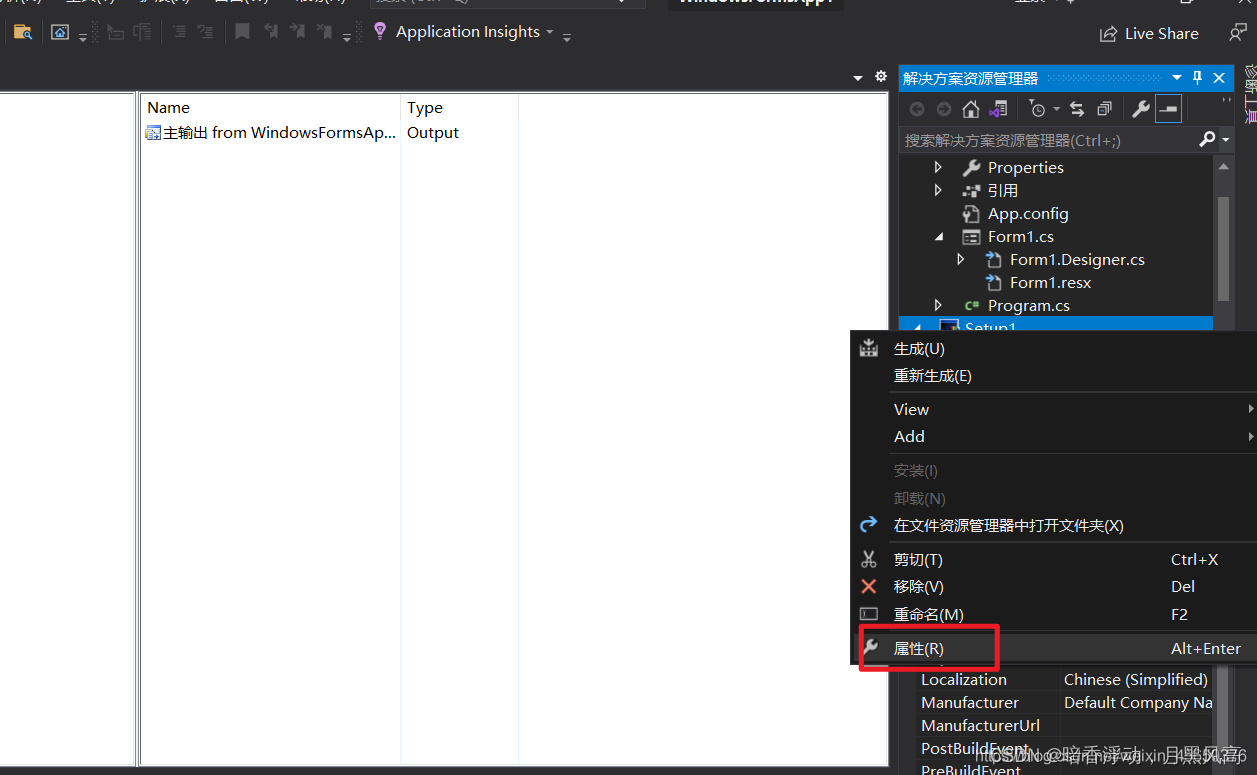The height and width of the screenshot is (775, 1257).
Task: Open the View submenu in context menu
Action: (x=1054, y=409)
